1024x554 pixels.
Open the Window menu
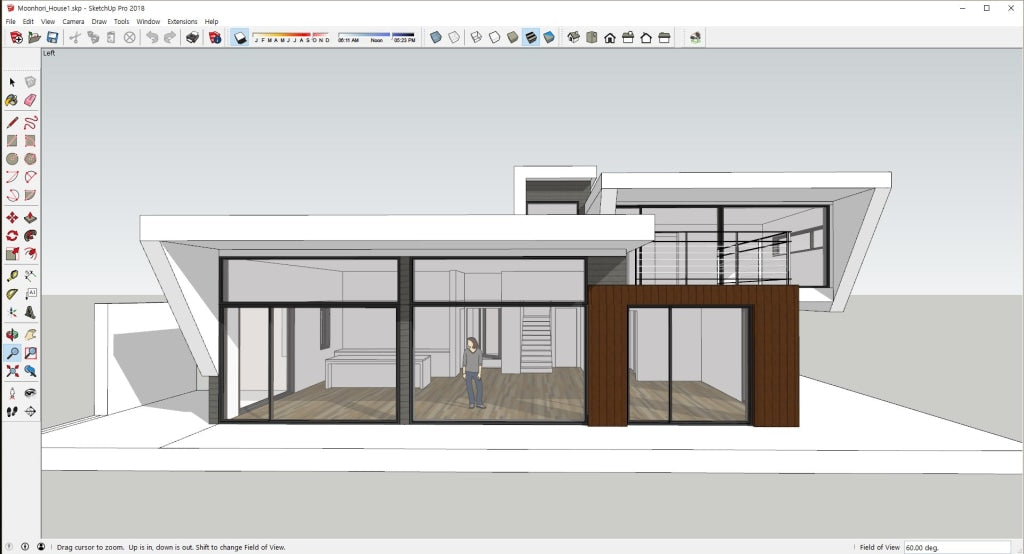click(148, 22)
